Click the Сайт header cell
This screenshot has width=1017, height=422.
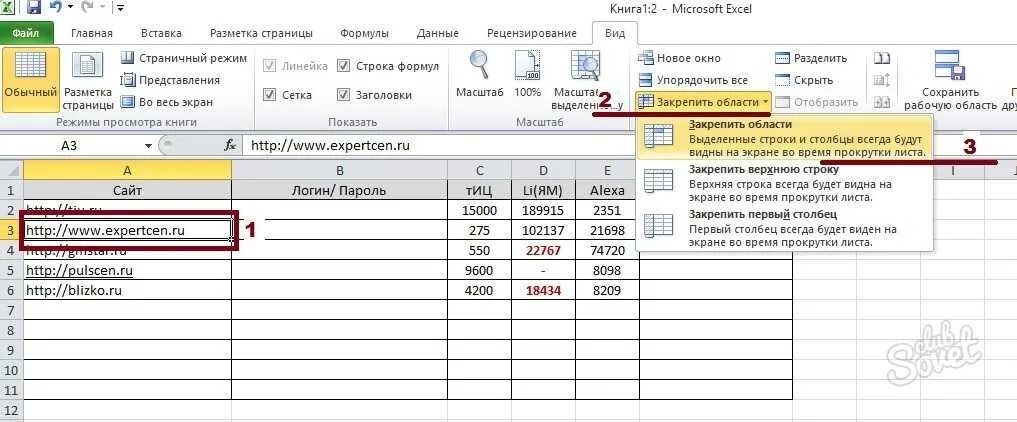click(x=127, y=190)
